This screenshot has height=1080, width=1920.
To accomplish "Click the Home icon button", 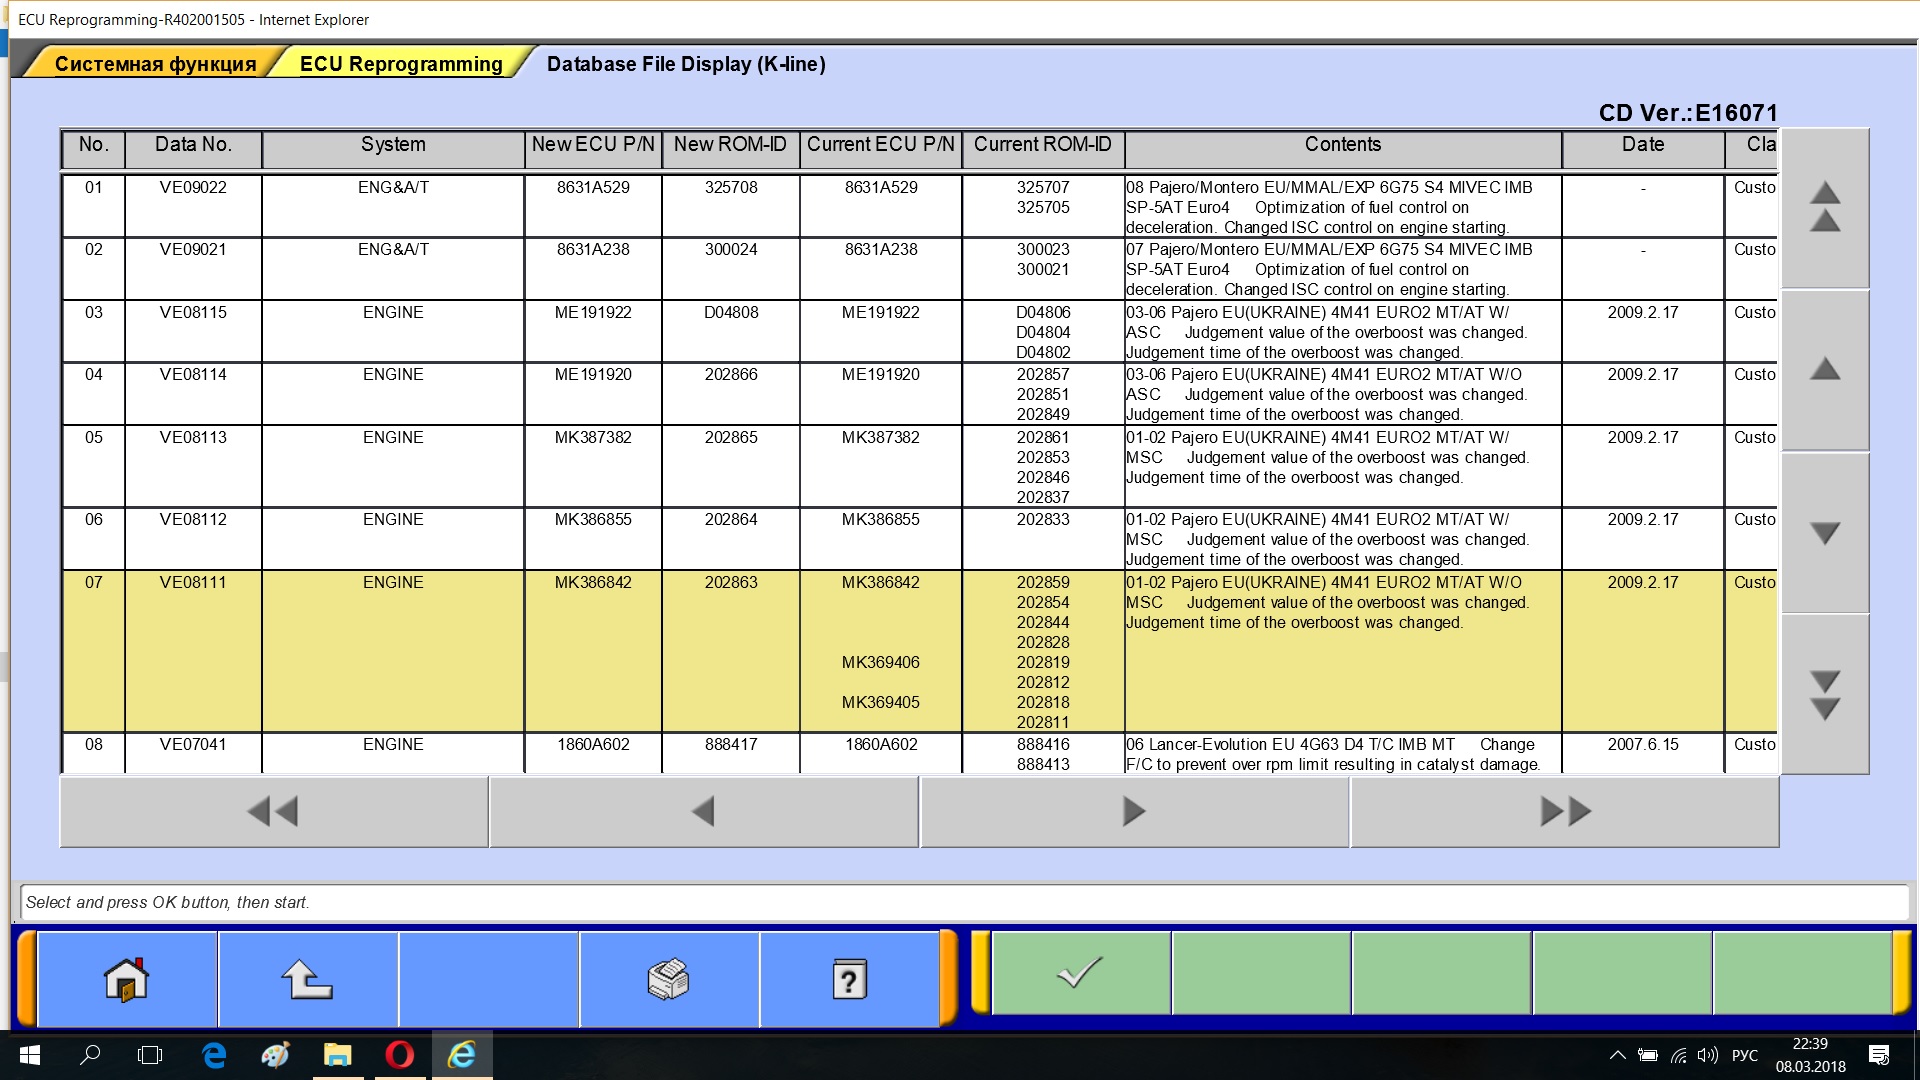I will point(127,979).
